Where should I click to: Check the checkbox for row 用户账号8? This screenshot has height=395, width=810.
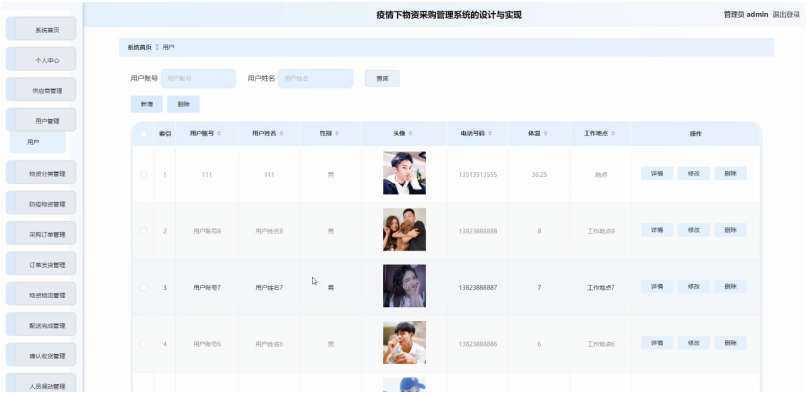point(144,231)
